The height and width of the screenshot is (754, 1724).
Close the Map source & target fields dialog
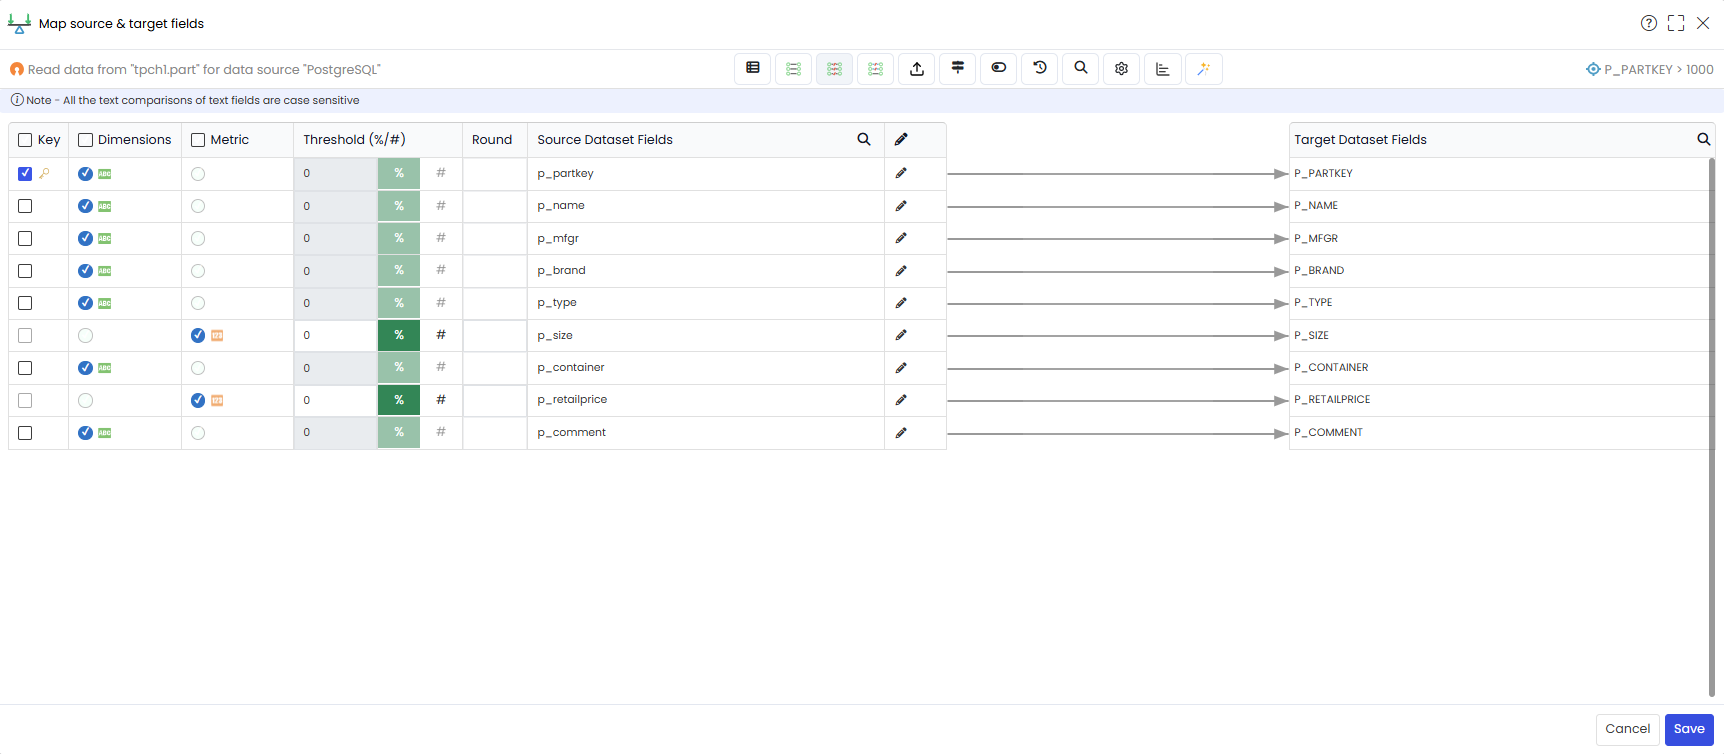[x=1703, y=23]
